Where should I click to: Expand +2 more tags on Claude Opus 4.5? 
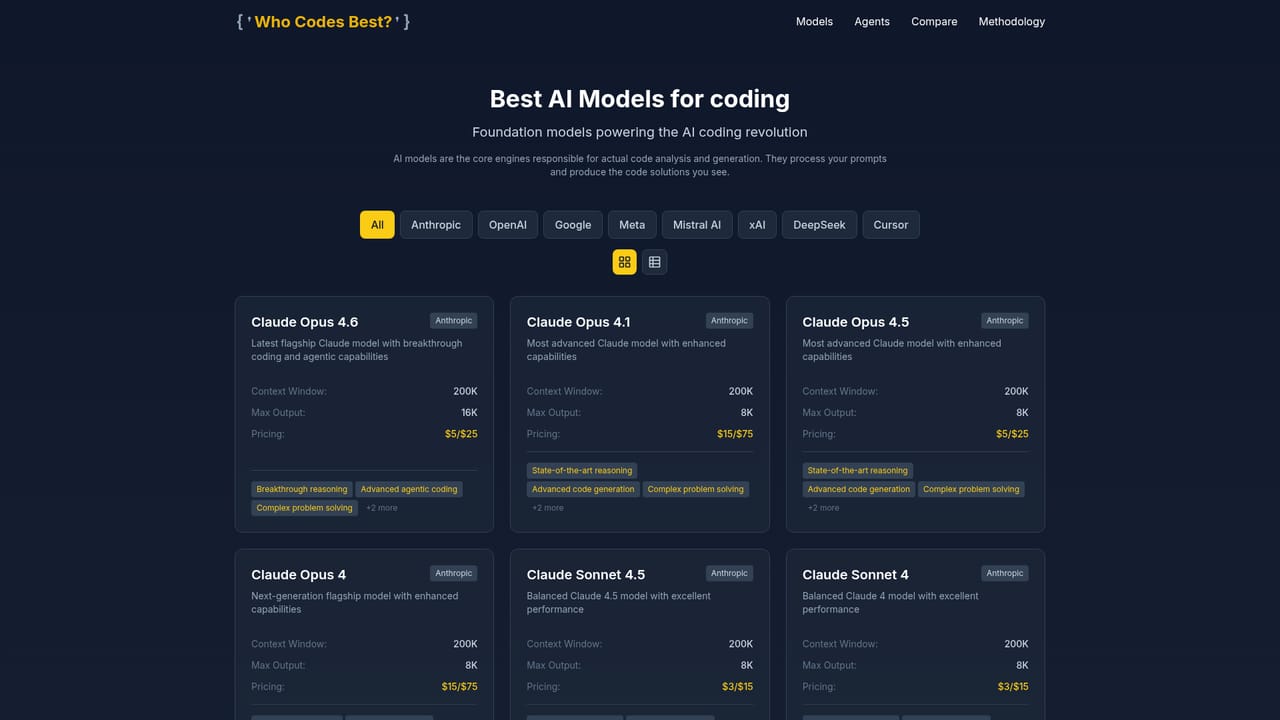[824, 508]
